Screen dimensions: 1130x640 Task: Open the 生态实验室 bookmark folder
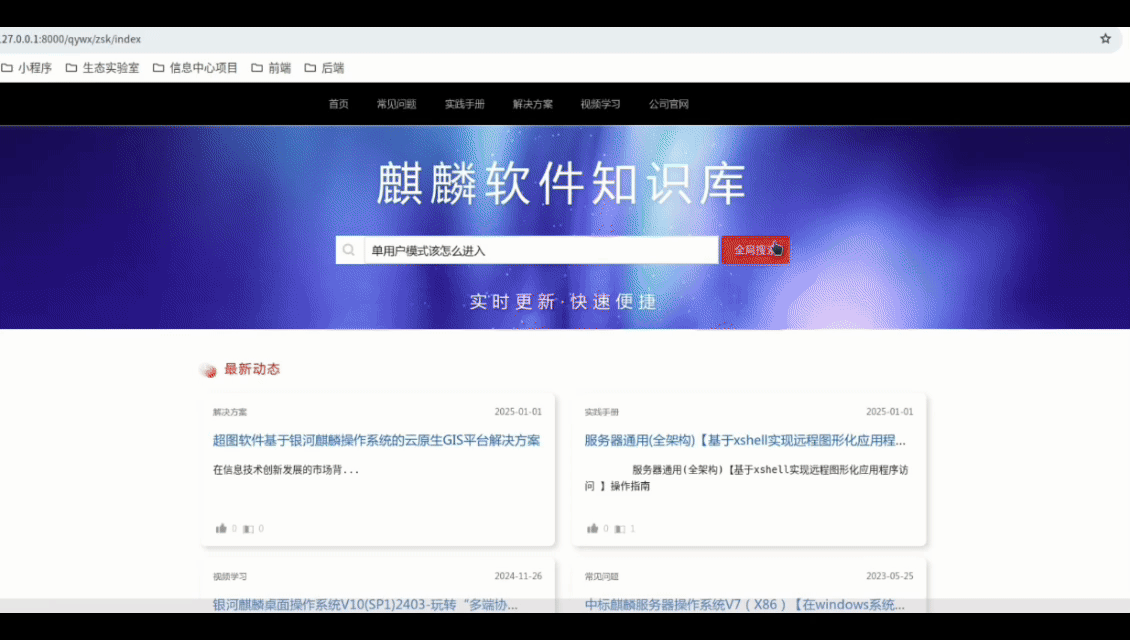(102, 68)
